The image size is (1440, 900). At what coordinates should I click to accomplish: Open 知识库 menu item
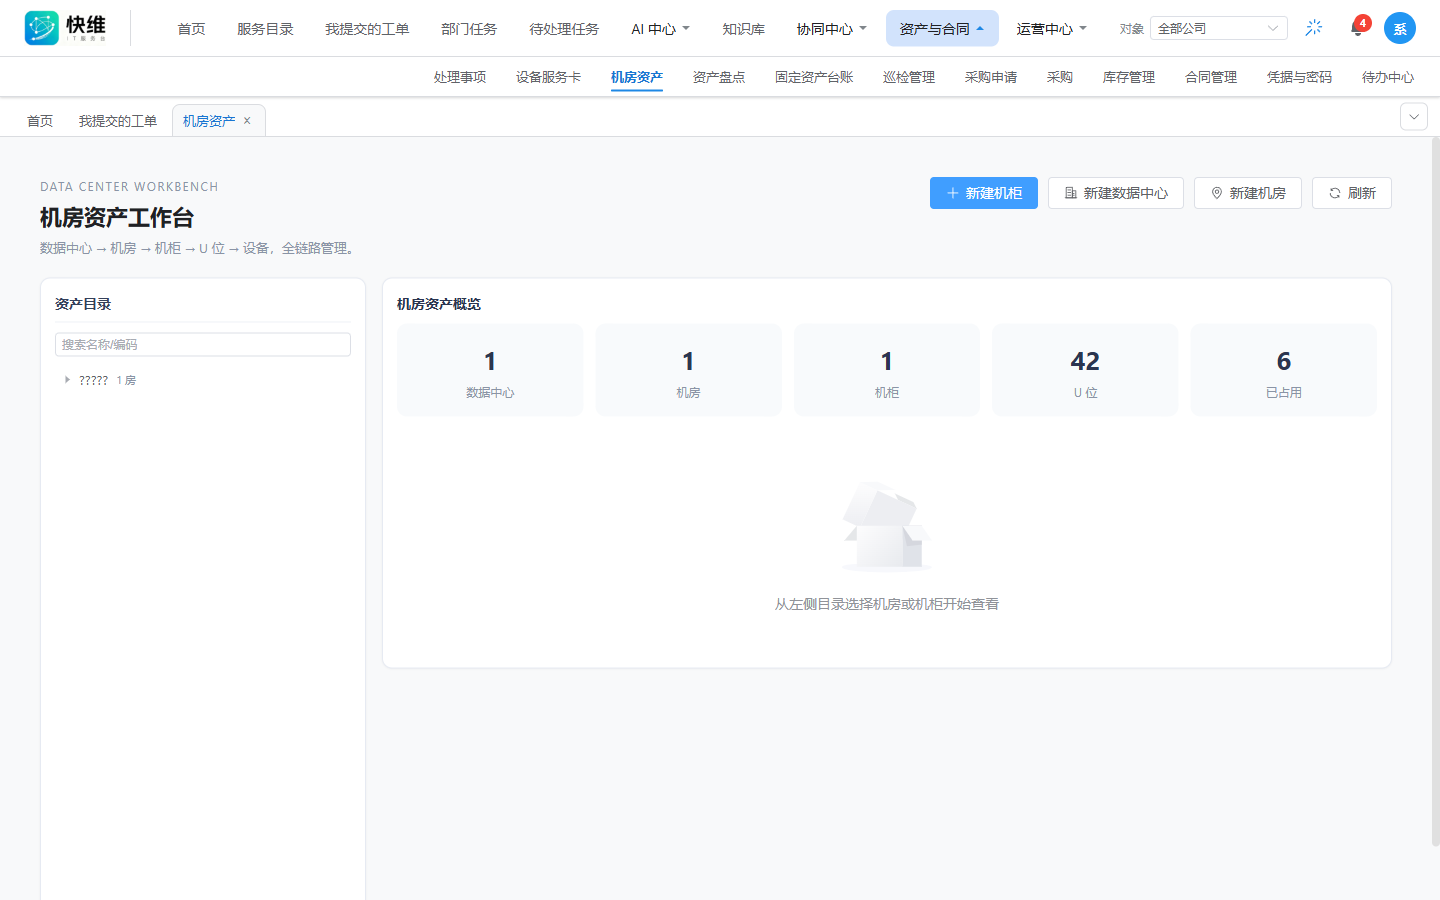[744, 29]
